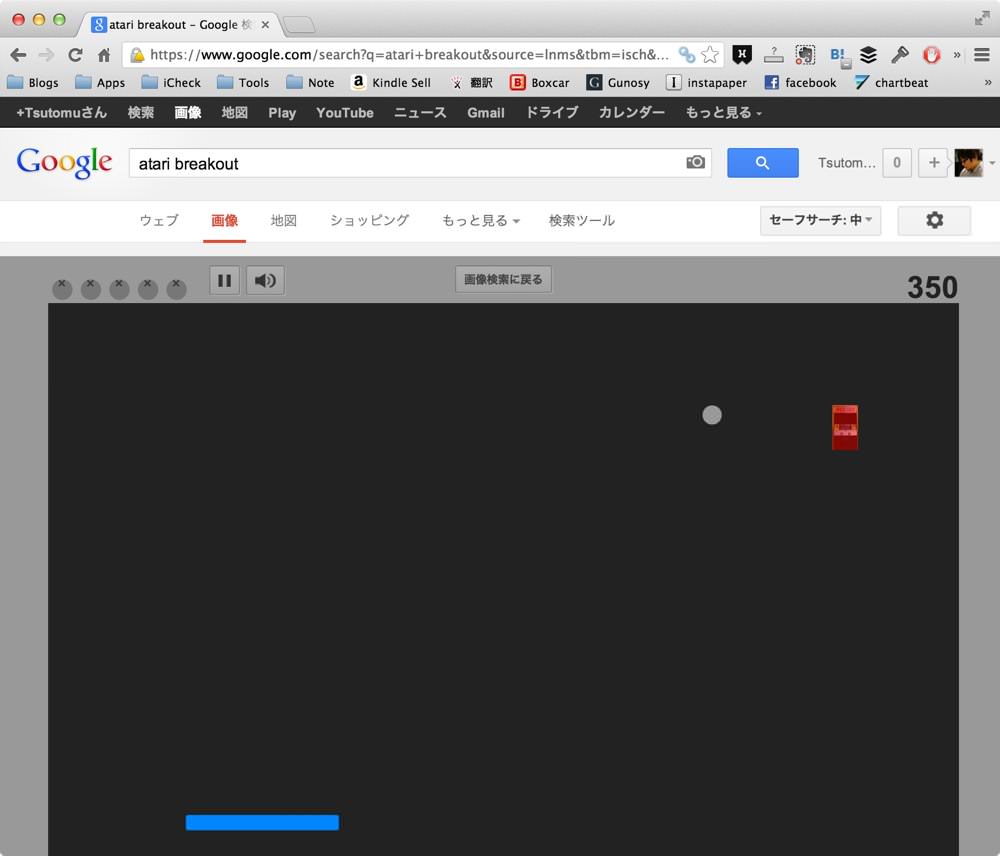1000x856 pixels.
Task: Select 地図 in the black Google bar
Action: click(x=234, y=113)
